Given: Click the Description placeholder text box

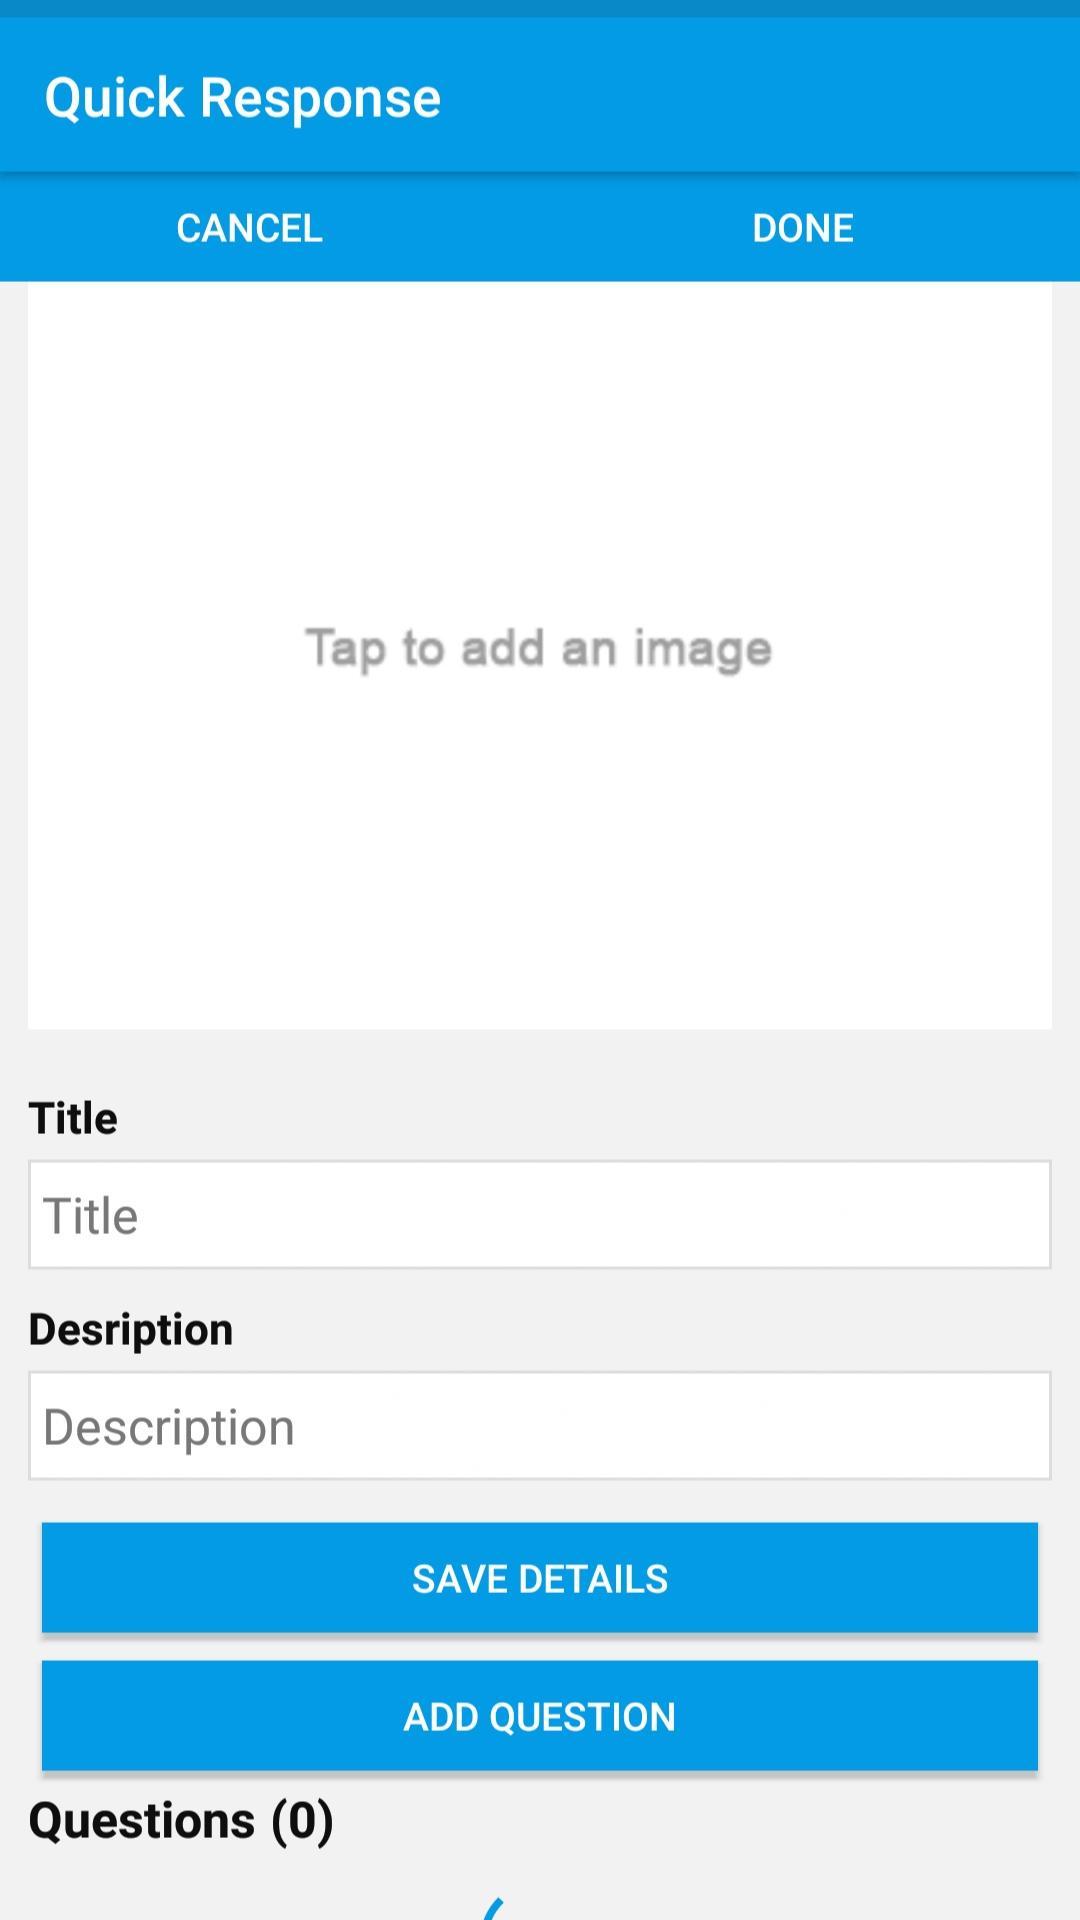Looking at the screenshot, I should [540, 1426].
